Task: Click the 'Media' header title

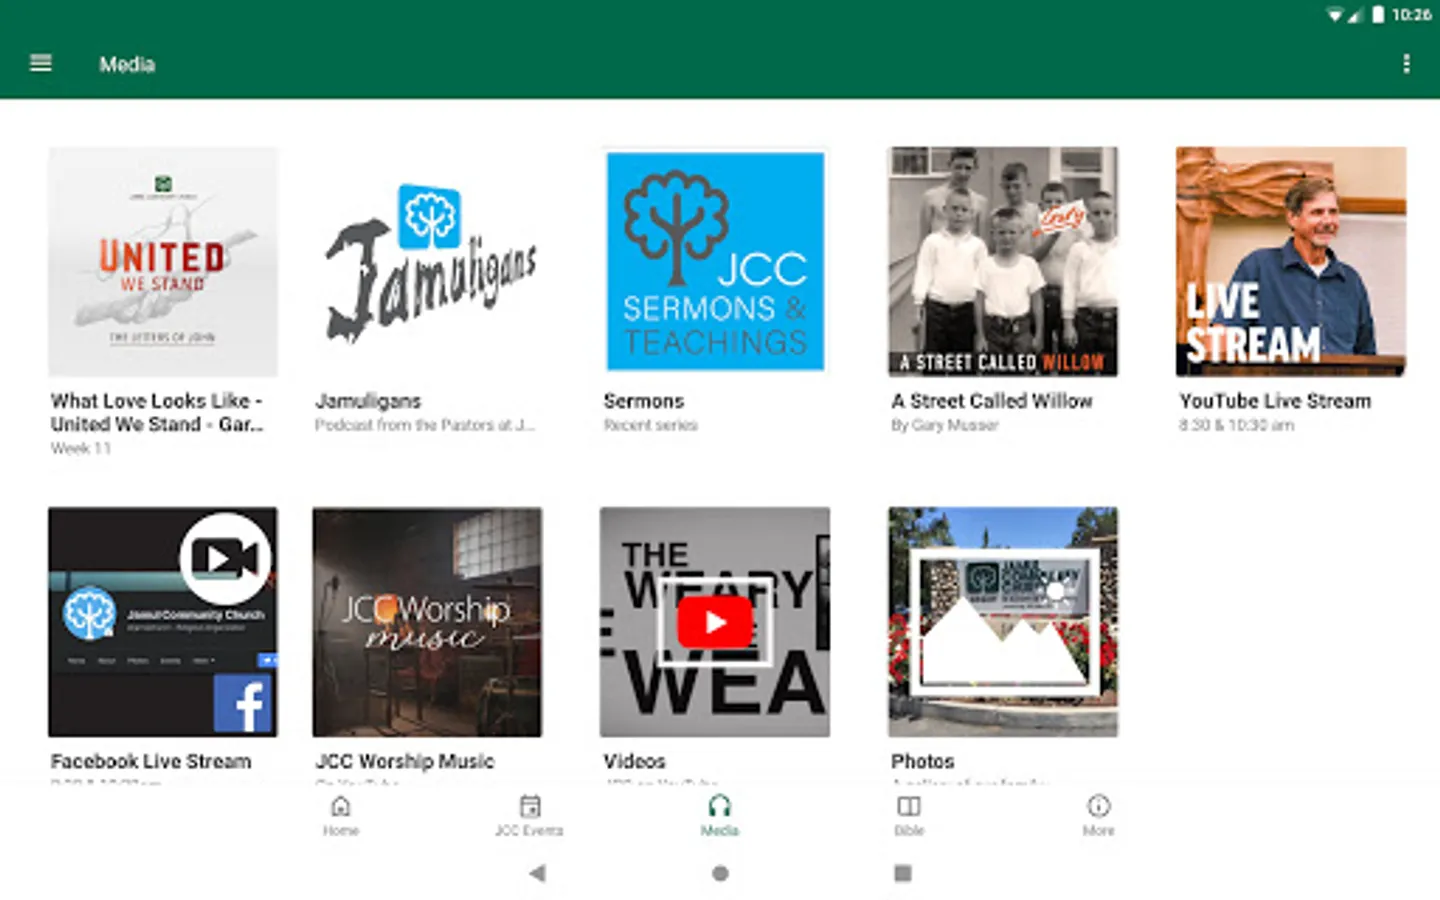Action: [x=127, y=64]
